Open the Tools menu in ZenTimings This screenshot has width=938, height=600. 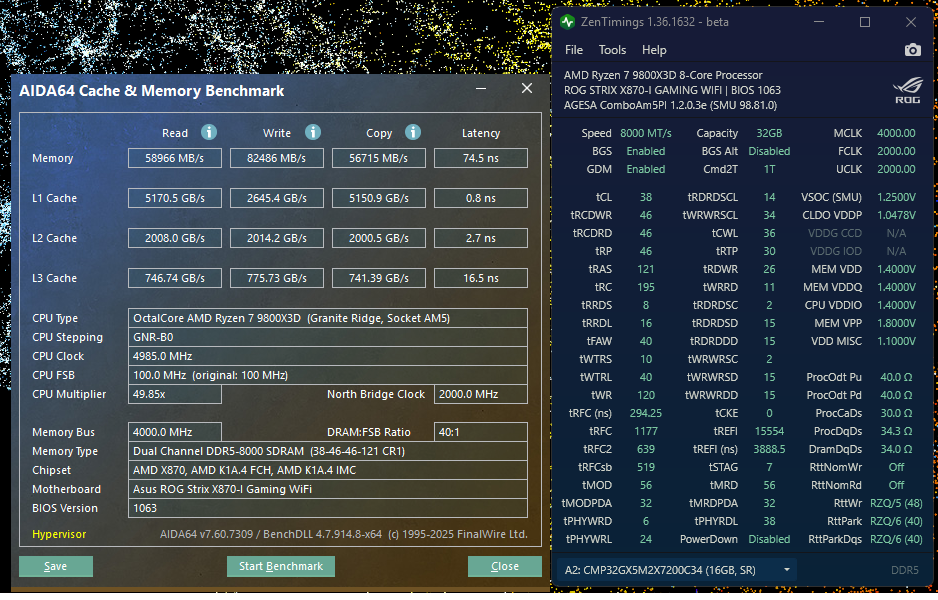[x=612, y=50]
